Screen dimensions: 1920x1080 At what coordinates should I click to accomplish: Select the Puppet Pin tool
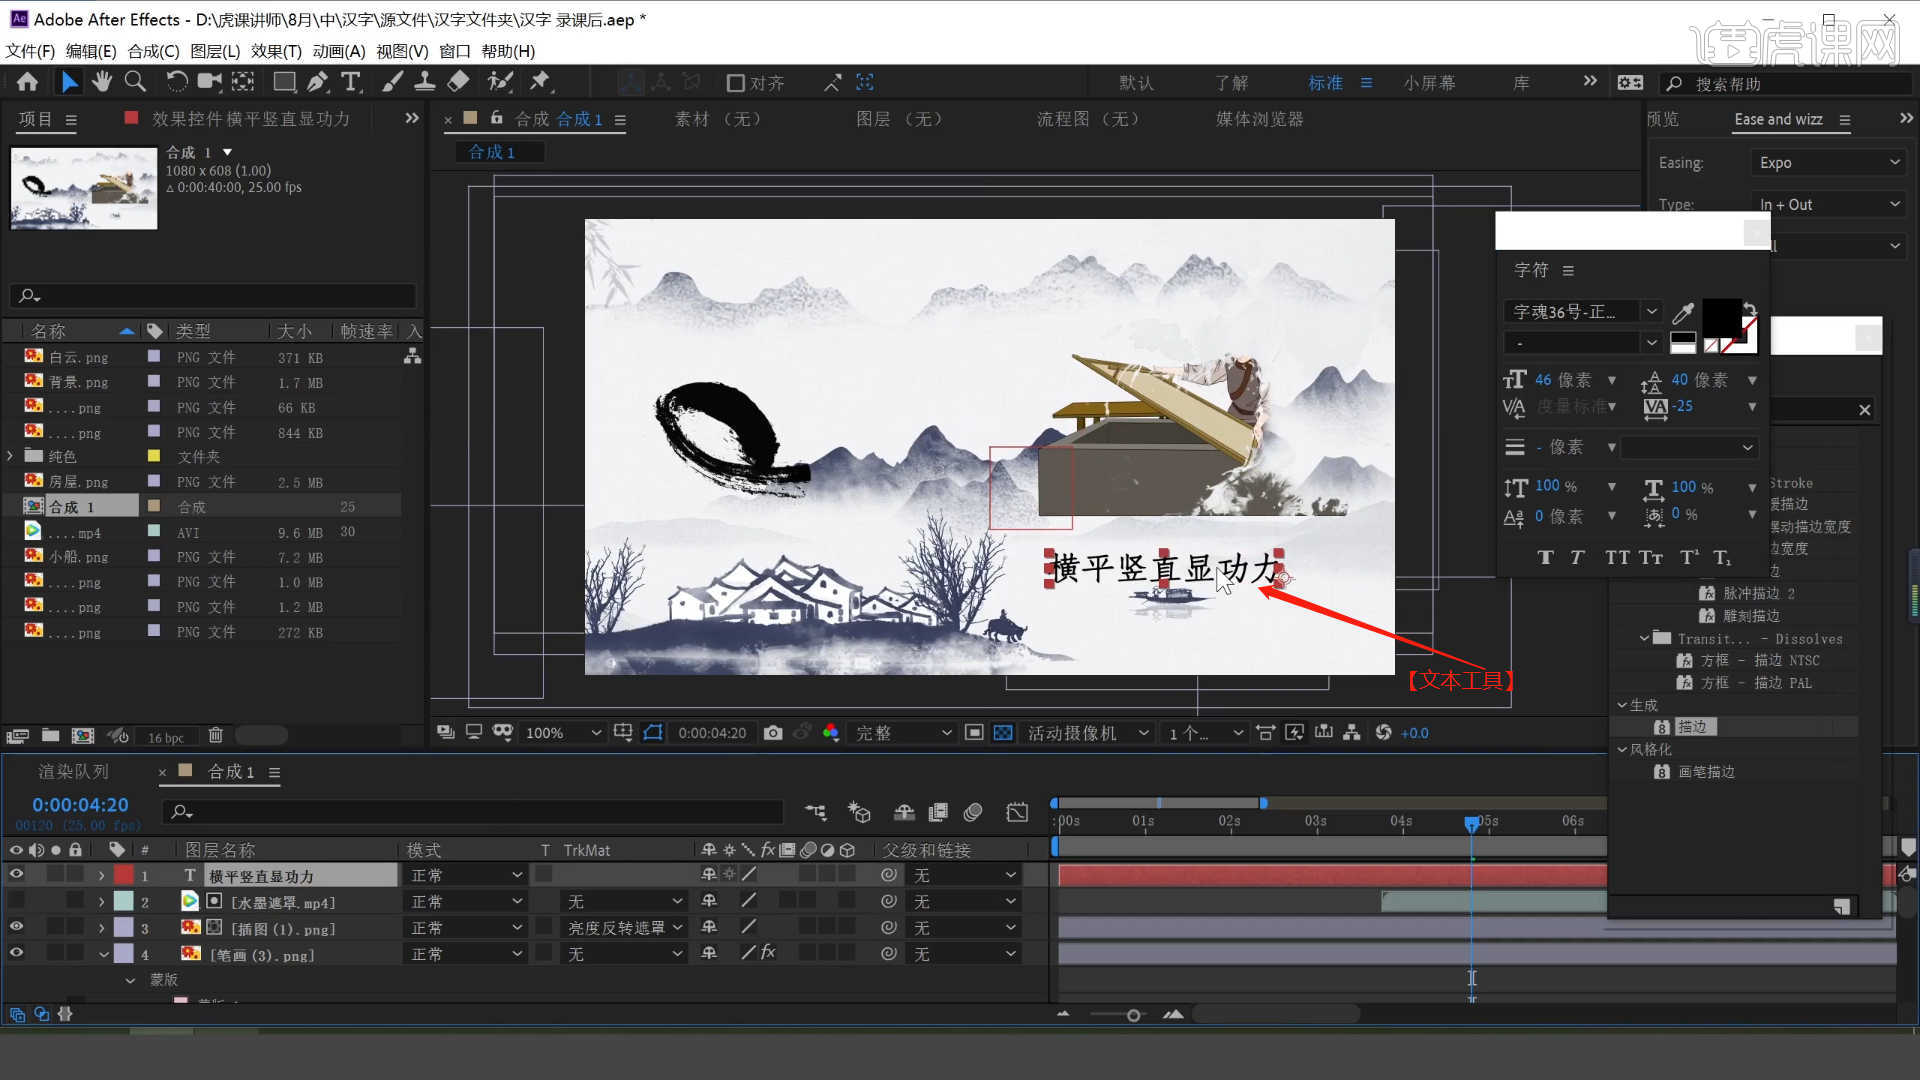tap(540, 82)
